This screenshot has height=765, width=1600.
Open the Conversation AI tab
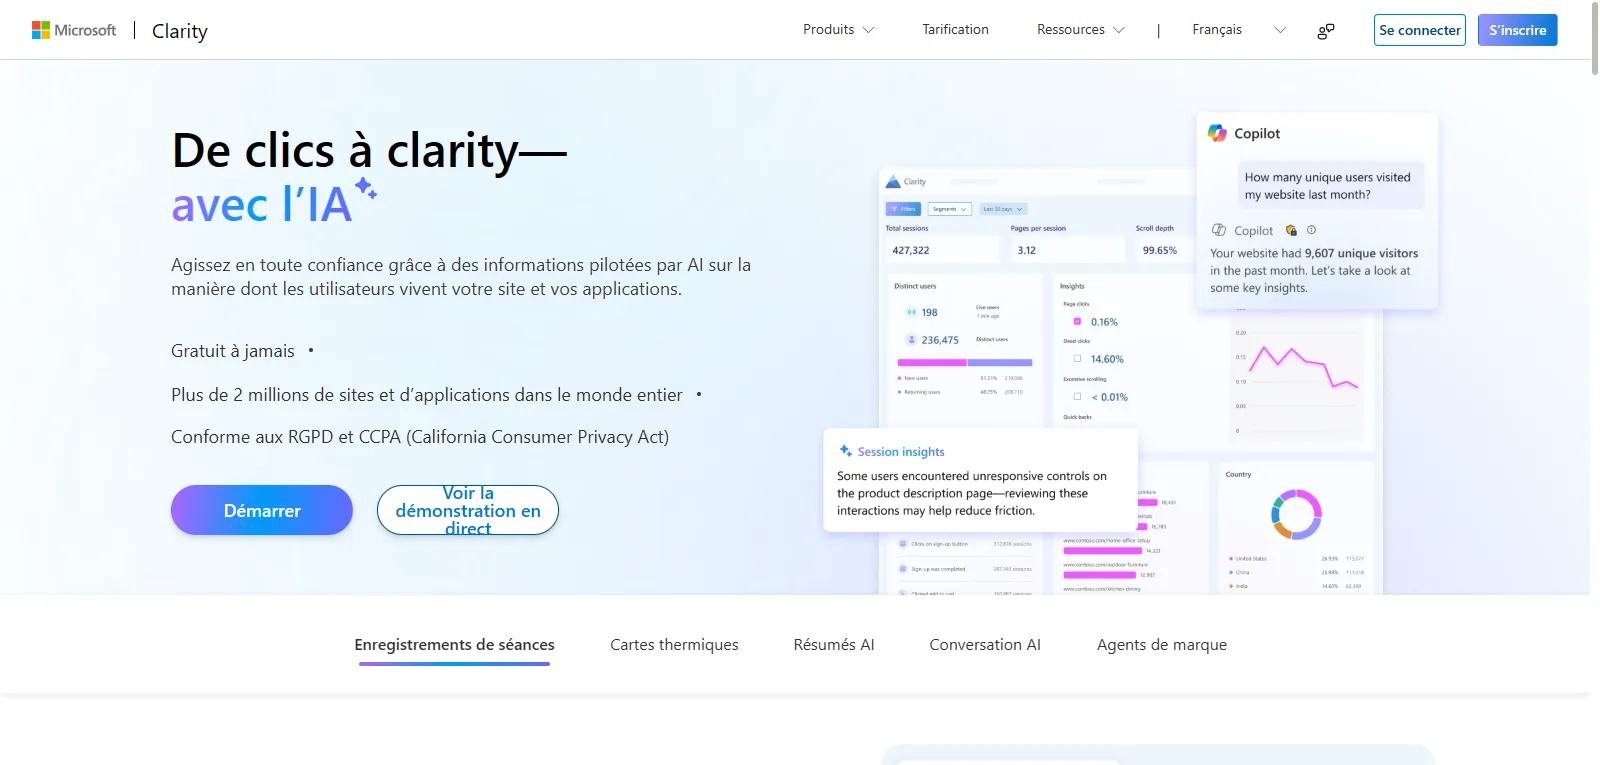pos(985,645)
